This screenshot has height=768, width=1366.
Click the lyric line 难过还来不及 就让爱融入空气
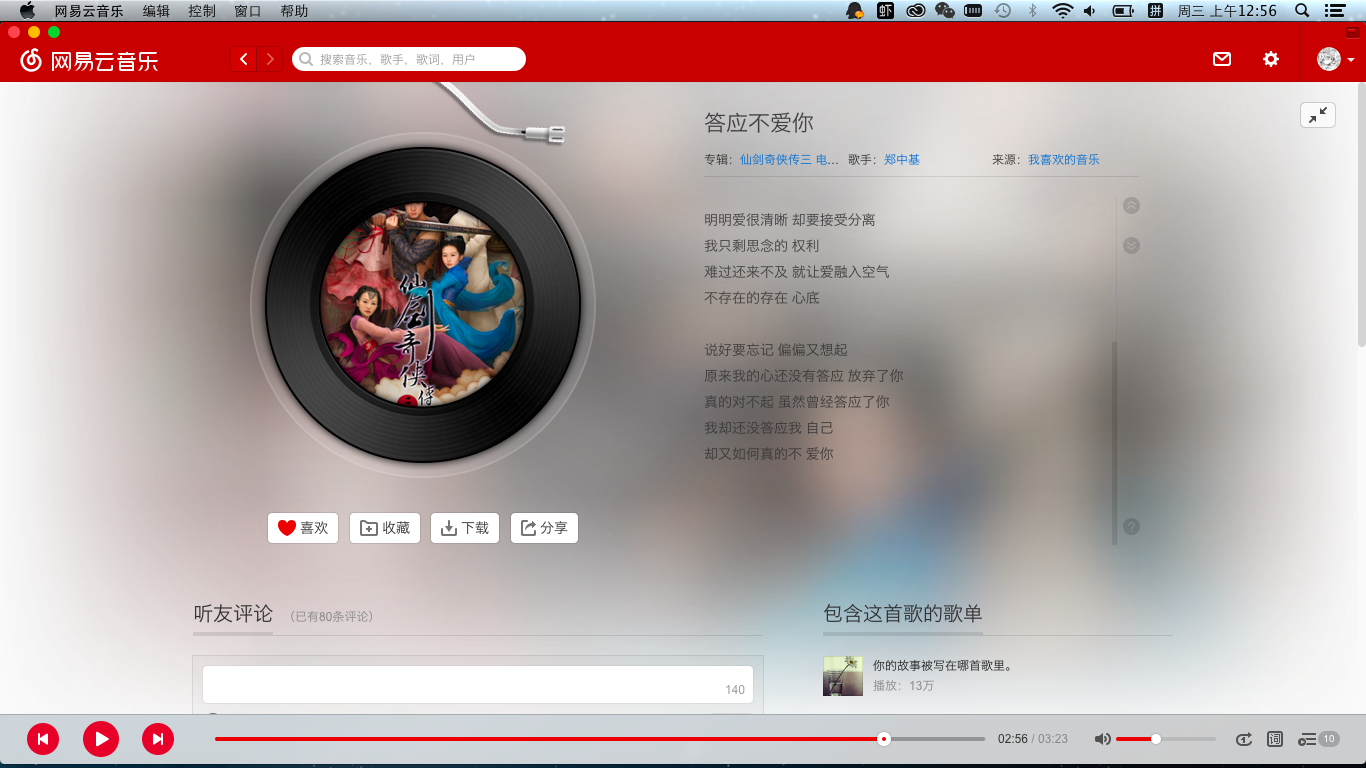796,272
